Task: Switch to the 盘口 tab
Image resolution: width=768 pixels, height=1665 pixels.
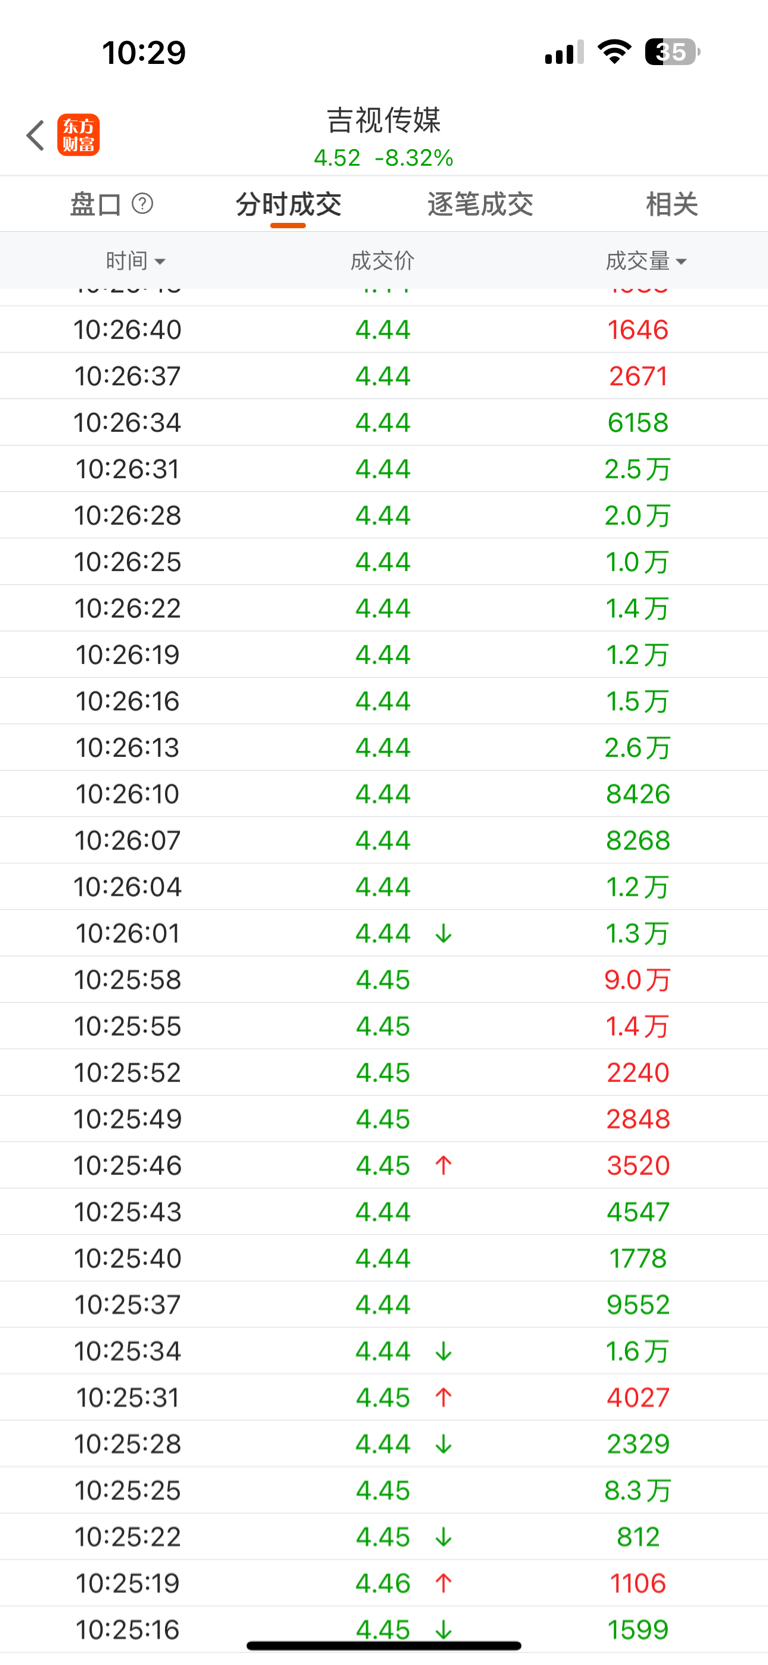Action: (x=96, y=205)
